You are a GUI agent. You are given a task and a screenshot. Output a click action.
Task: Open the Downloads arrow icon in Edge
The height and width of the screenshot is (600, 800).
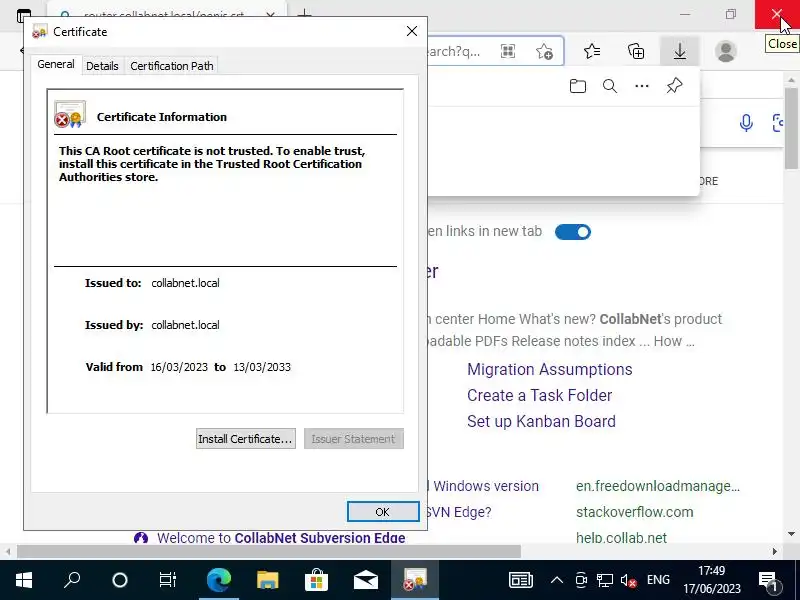click(680, 51)
